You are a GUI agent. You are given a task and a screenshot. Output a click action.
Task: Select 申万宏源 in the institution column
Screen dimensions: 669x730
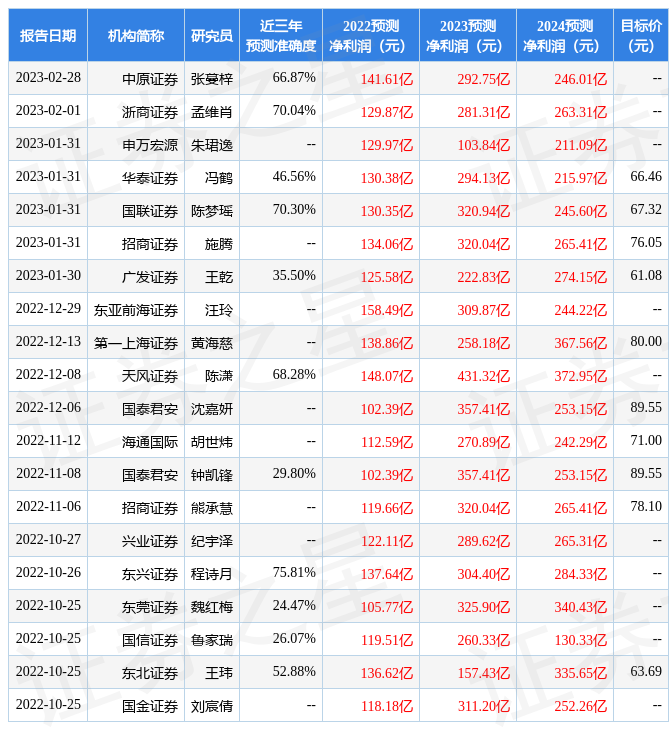[150, 144]
